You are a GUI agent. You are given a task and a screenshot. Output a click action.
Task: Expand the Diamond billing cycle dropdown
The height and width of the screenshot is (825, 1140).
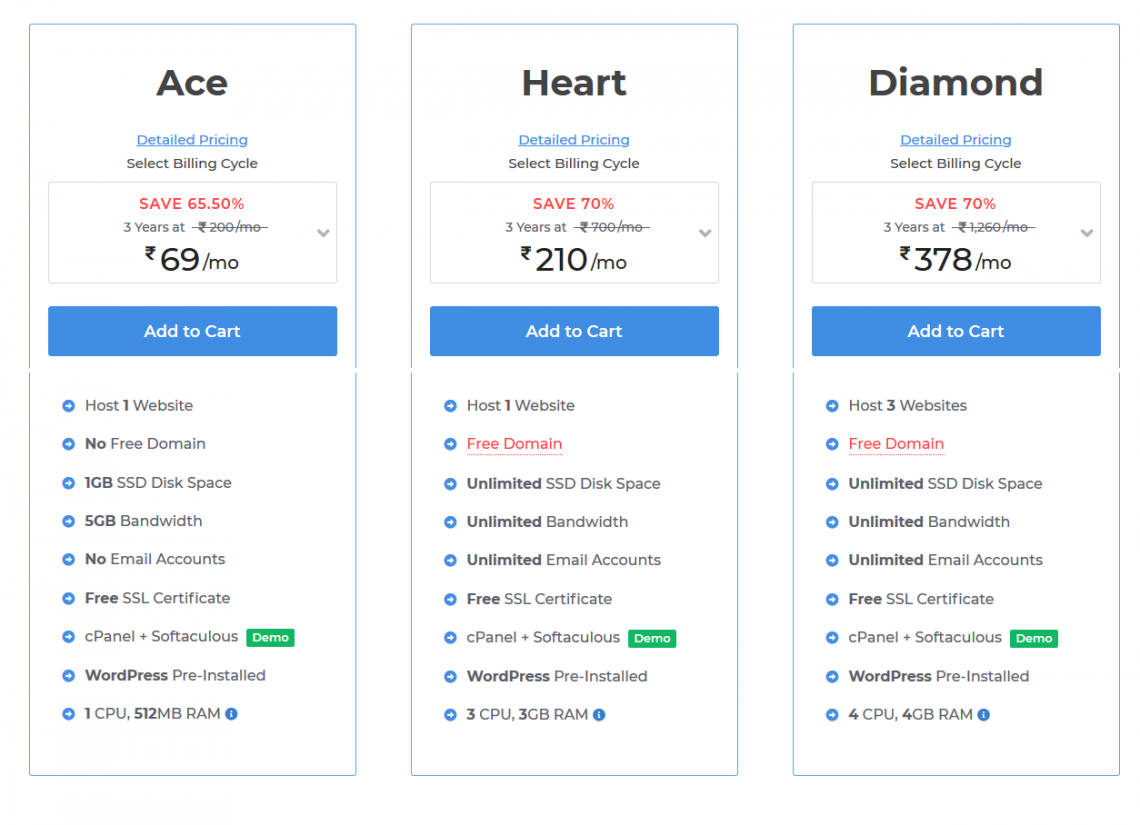[1087, 233]
